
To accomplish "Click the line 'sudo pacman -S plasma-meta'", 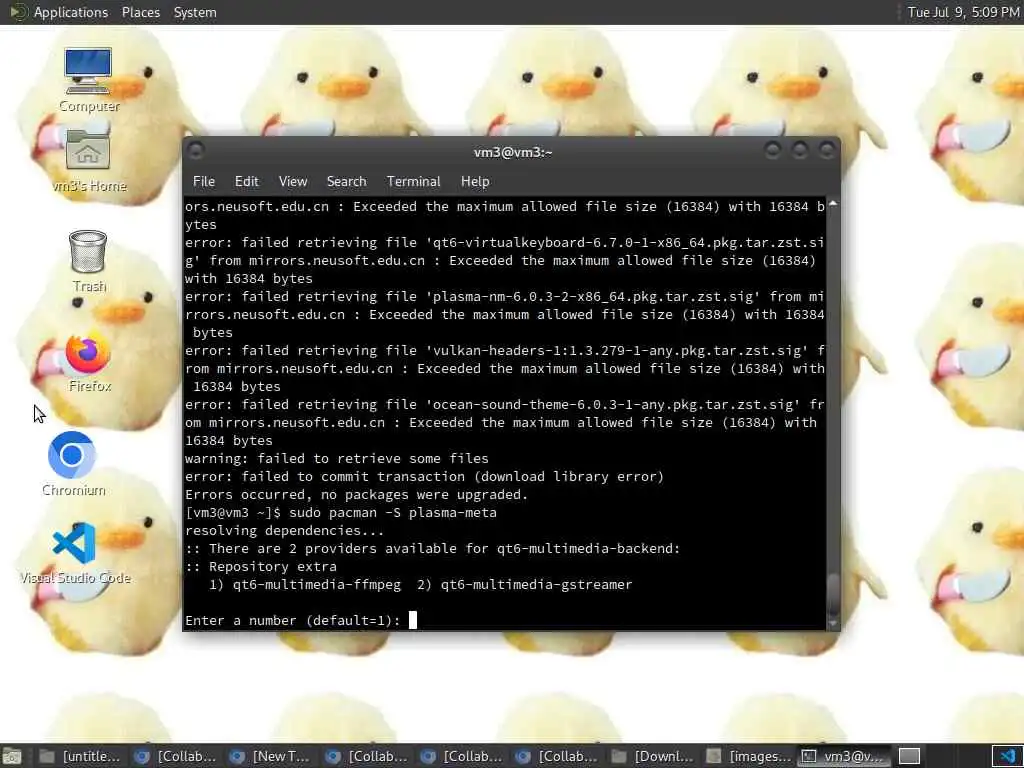I will [x=392, y=513].
